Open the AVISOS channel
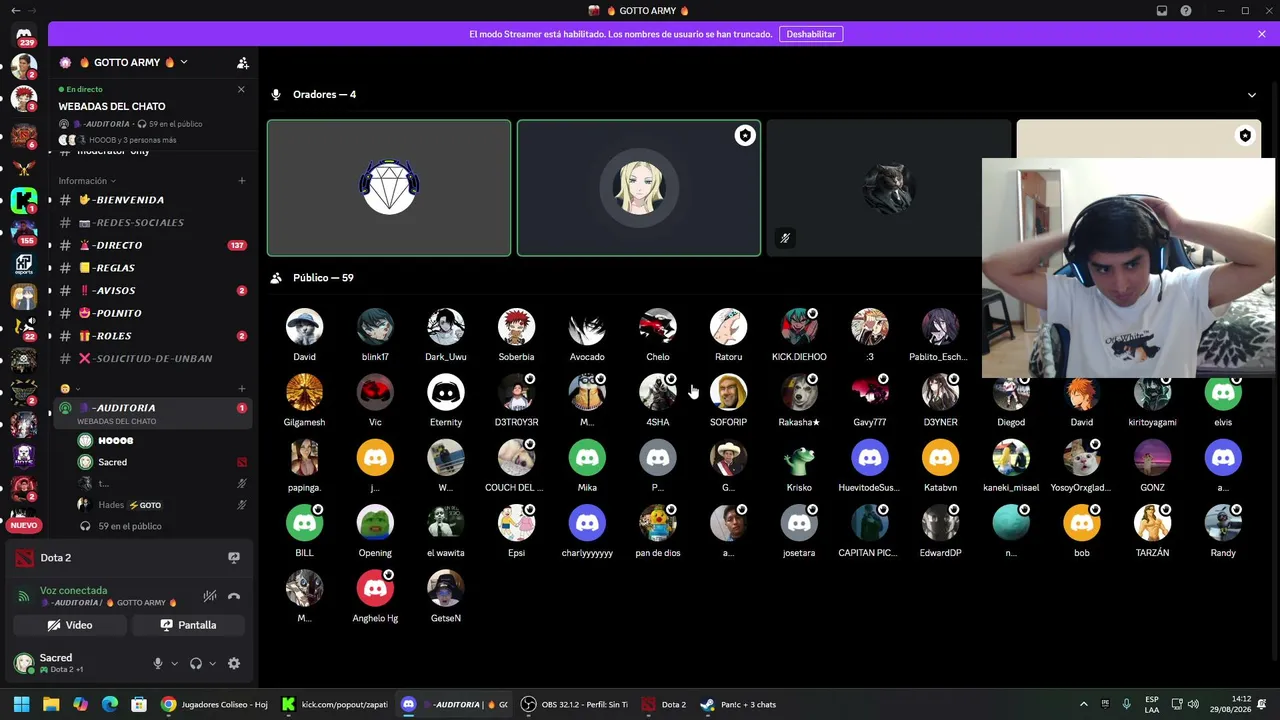 (153, 290)
